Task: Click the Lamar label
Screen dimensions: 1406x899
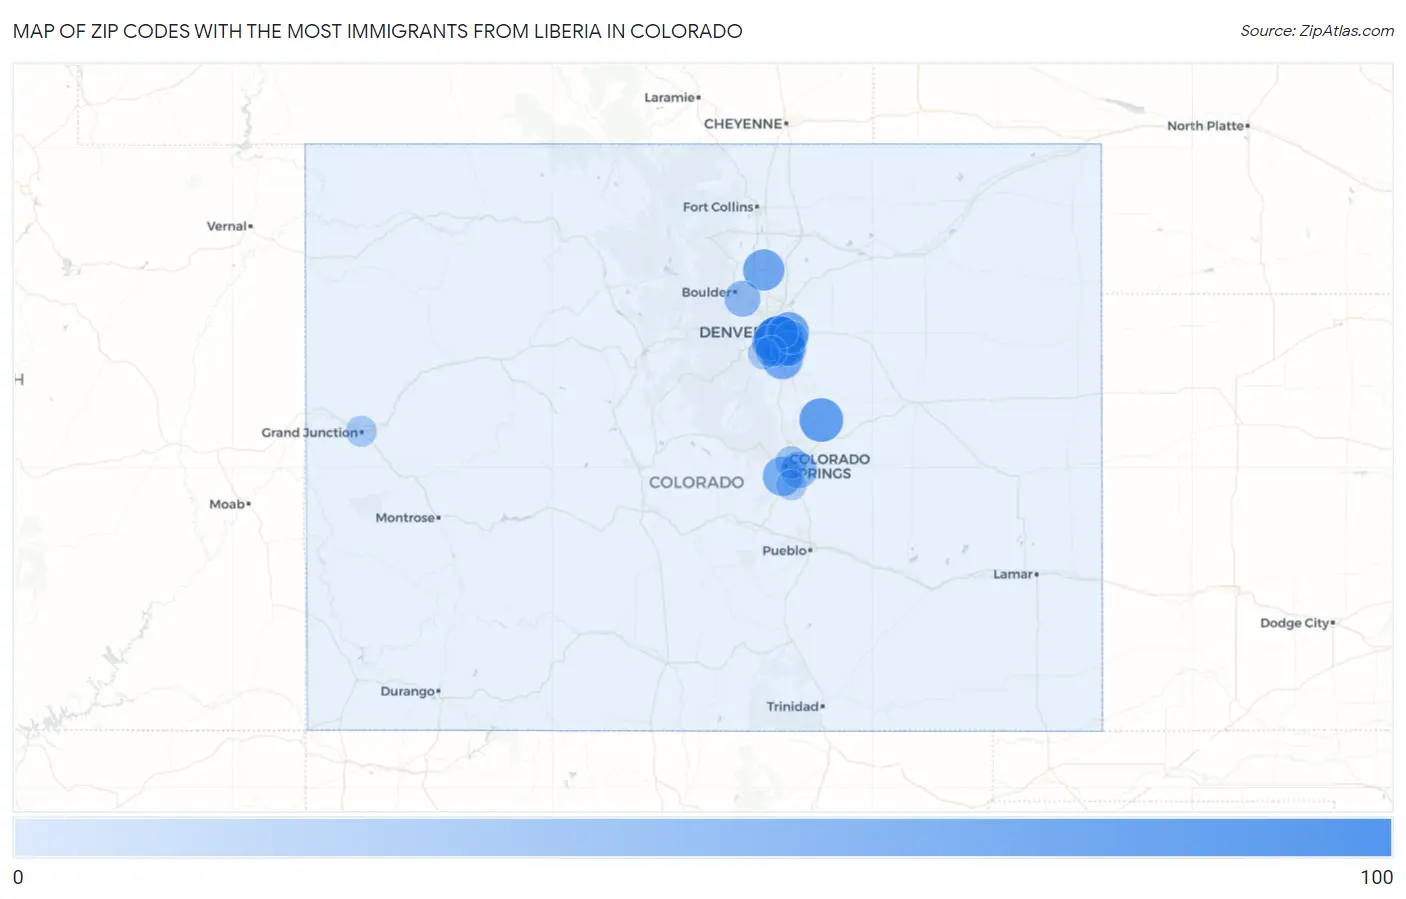Action: click(1015, 574)
